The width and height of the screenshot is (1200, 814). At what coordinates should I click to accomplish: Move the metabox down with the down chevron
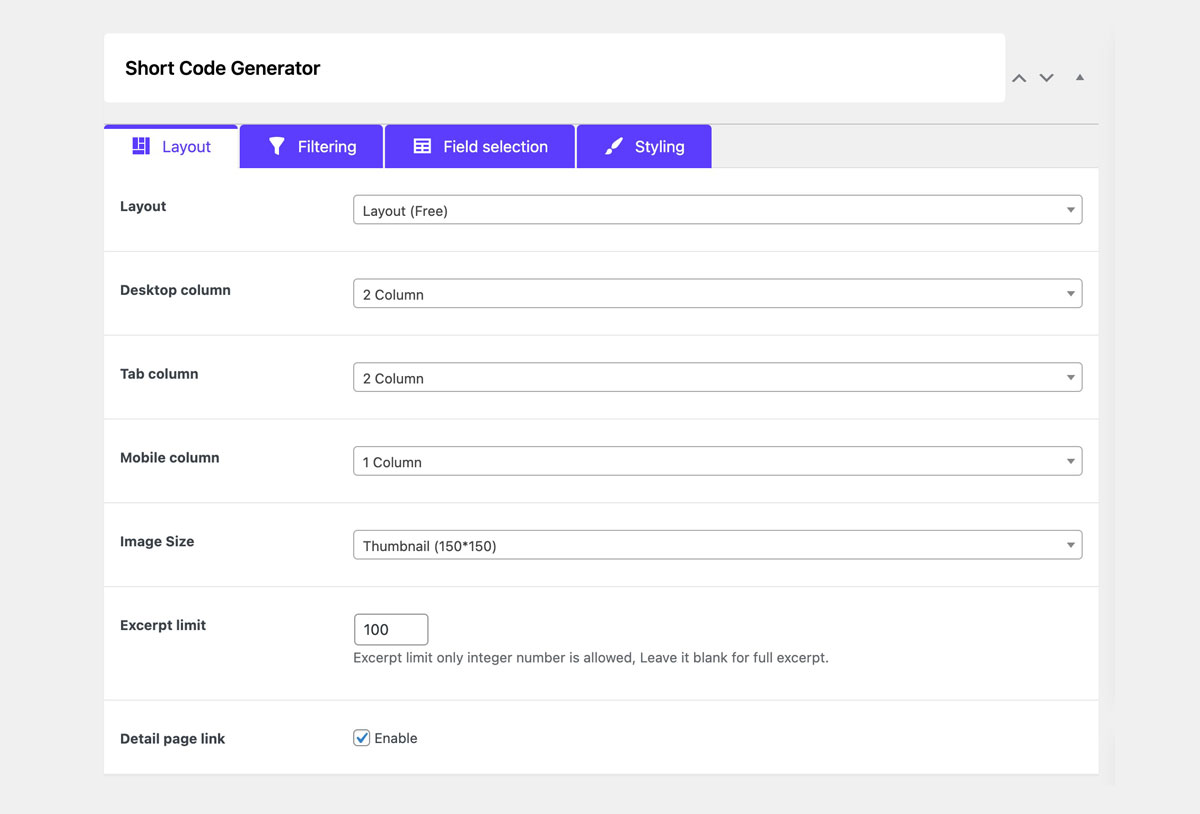pos(1046,78)
